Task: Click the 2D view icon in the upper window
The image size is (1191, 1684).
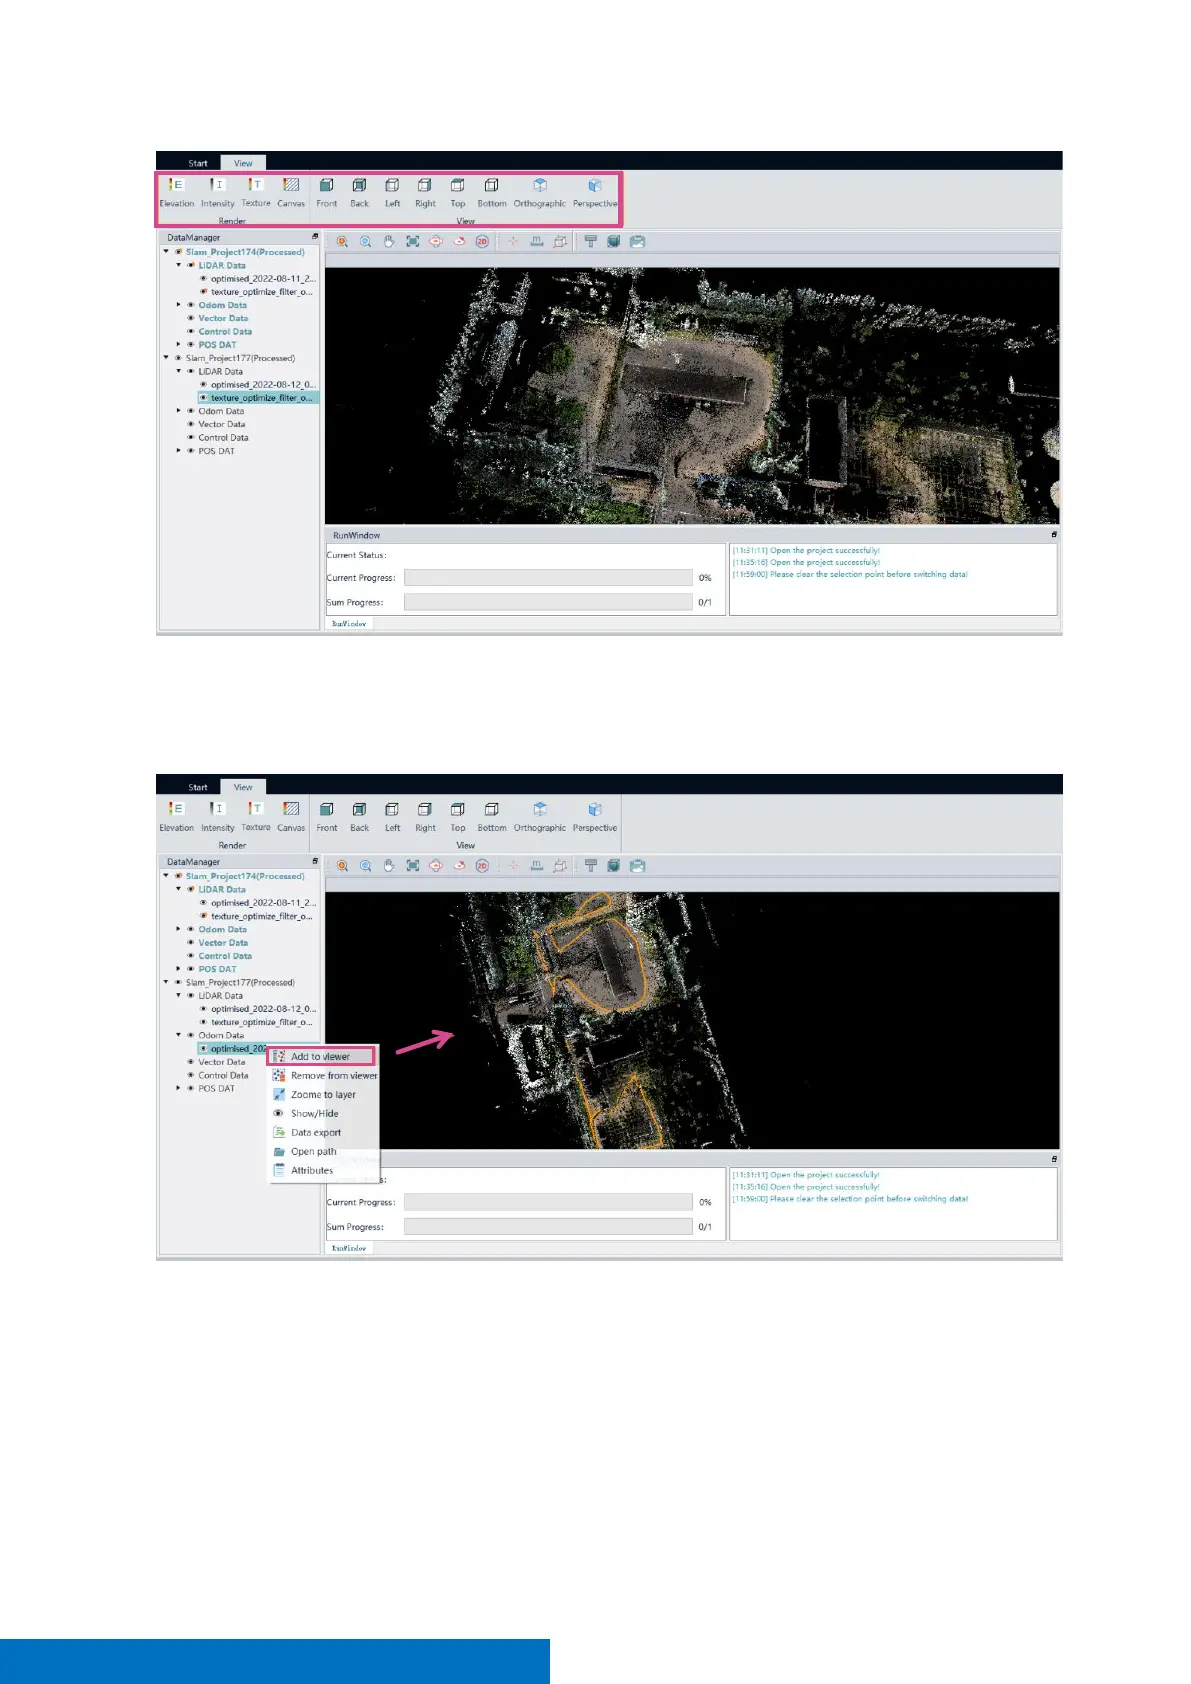Action: [482, 242]
